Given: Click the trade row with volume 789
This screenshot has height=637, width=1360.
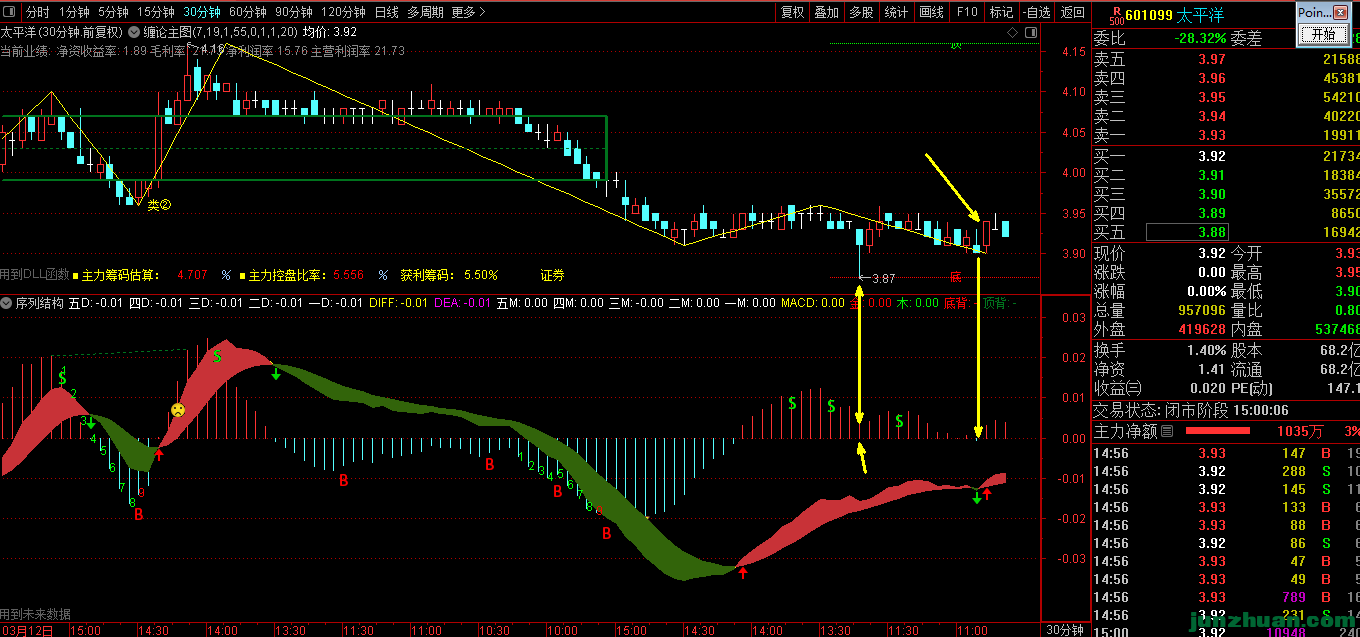Looking at the screenshot, I should (1225, 597).
